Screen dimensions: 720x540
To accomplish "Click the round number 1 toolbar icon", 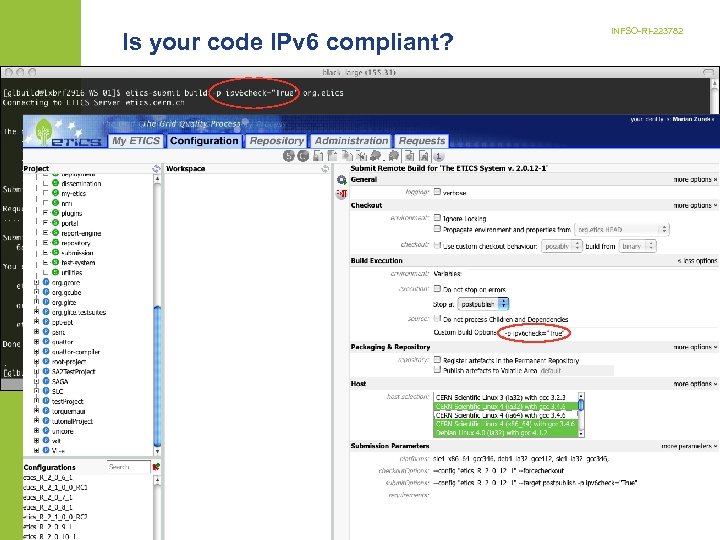I will [x=439, y=157].
